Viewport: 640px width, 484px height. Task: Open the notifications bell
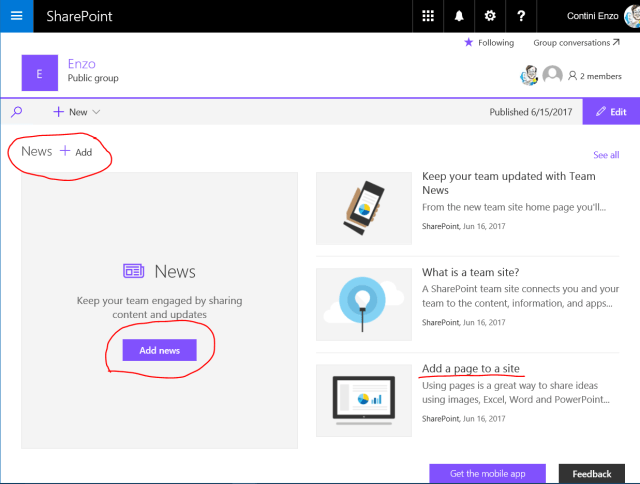pyautogui.click(x=459, y=16)
